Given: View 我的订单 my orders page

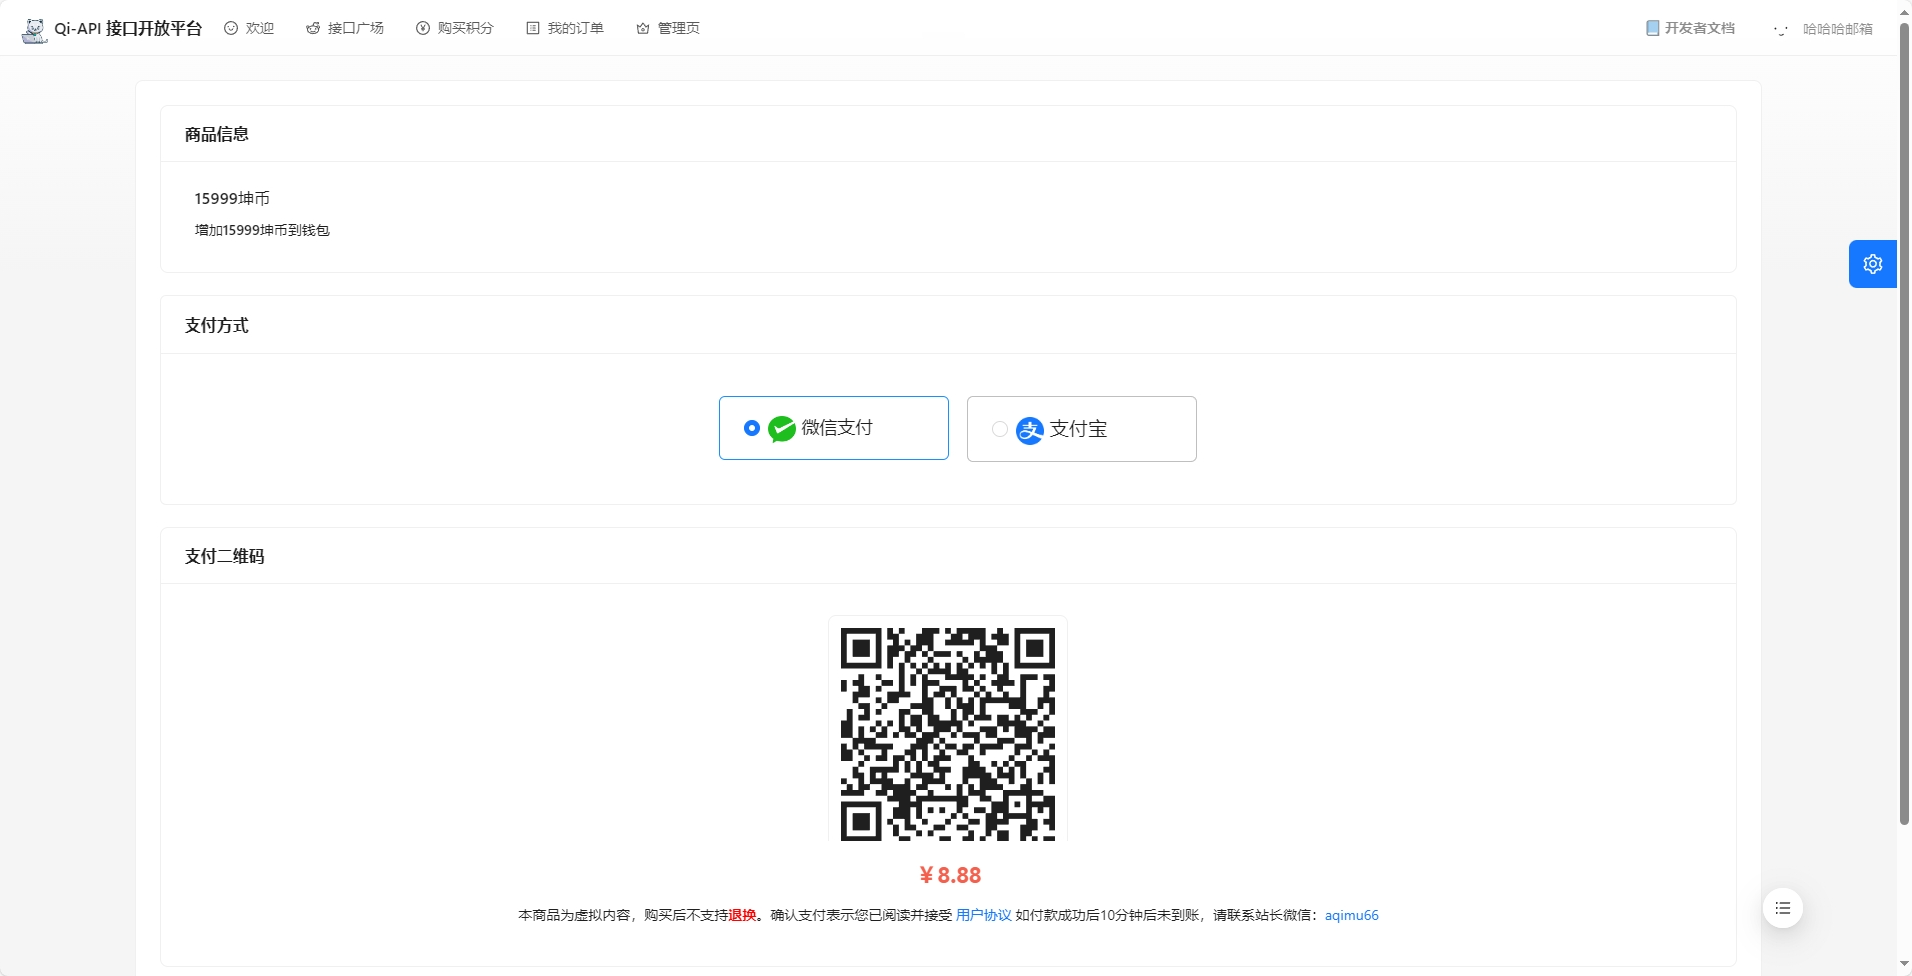Looking at the screenshot, I should pyautogui.click(x=565, y=28).
